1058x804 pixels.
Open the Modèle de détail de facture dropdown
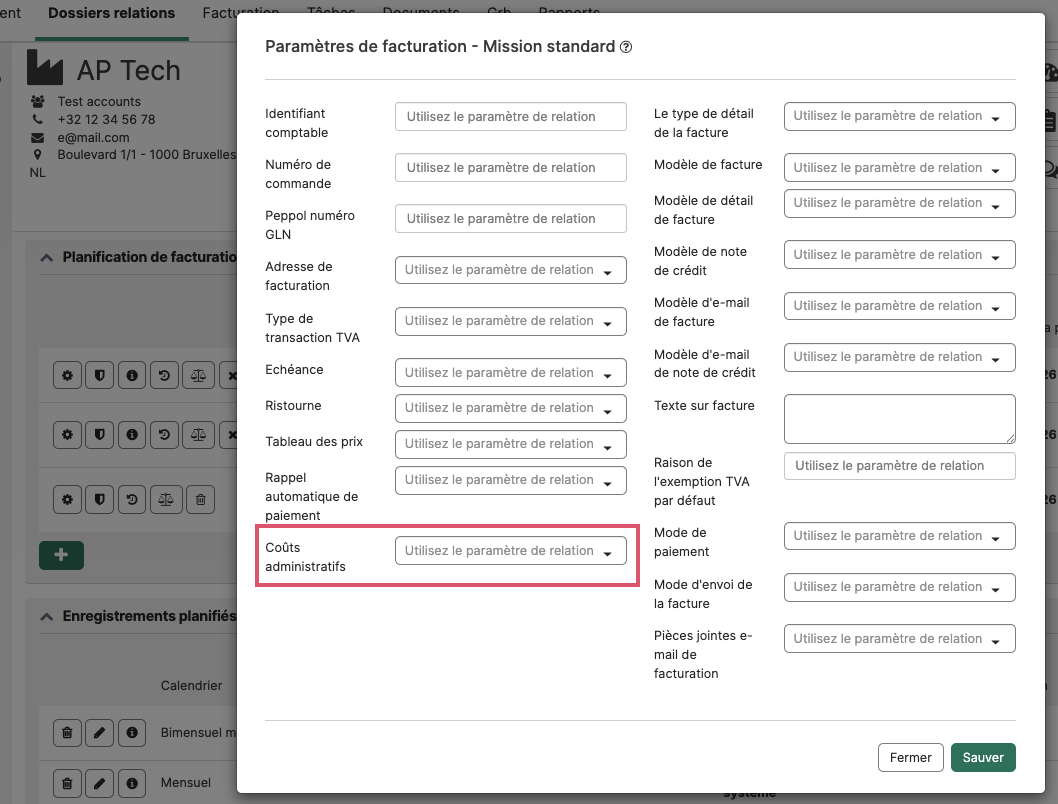coord(899,203)
